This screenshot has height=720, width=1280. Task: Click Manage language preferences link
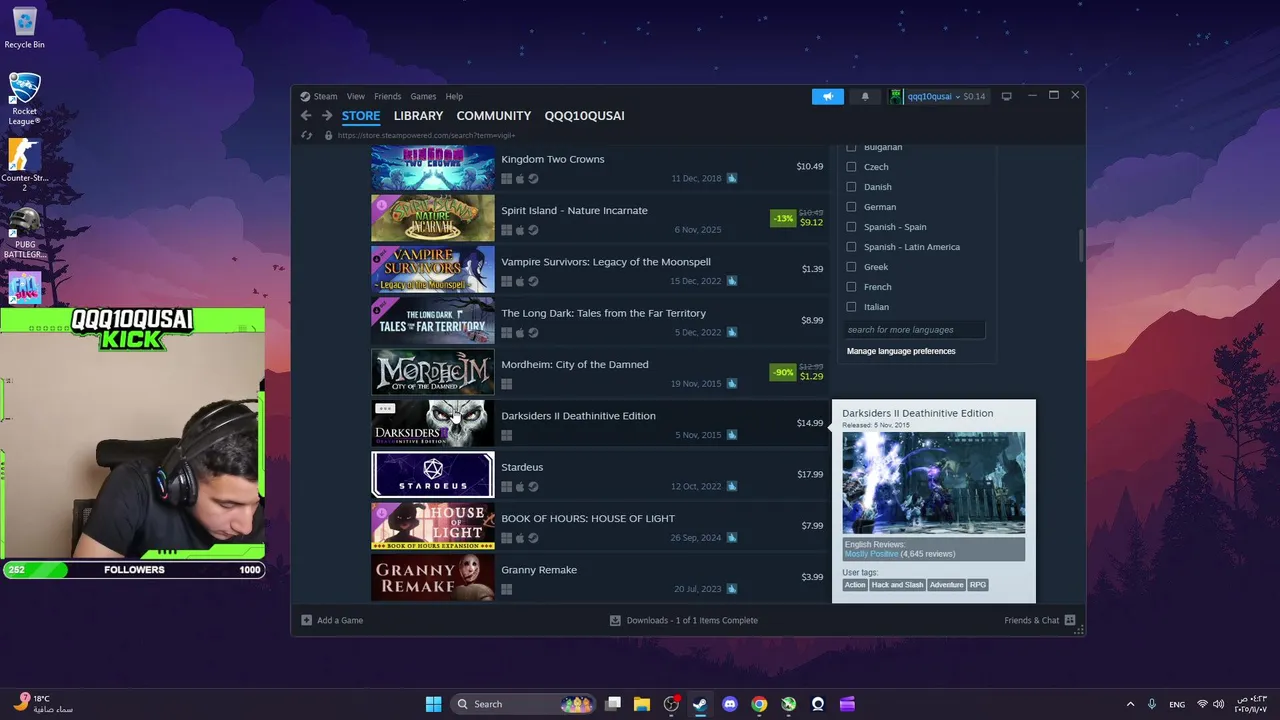click(901, 351)
